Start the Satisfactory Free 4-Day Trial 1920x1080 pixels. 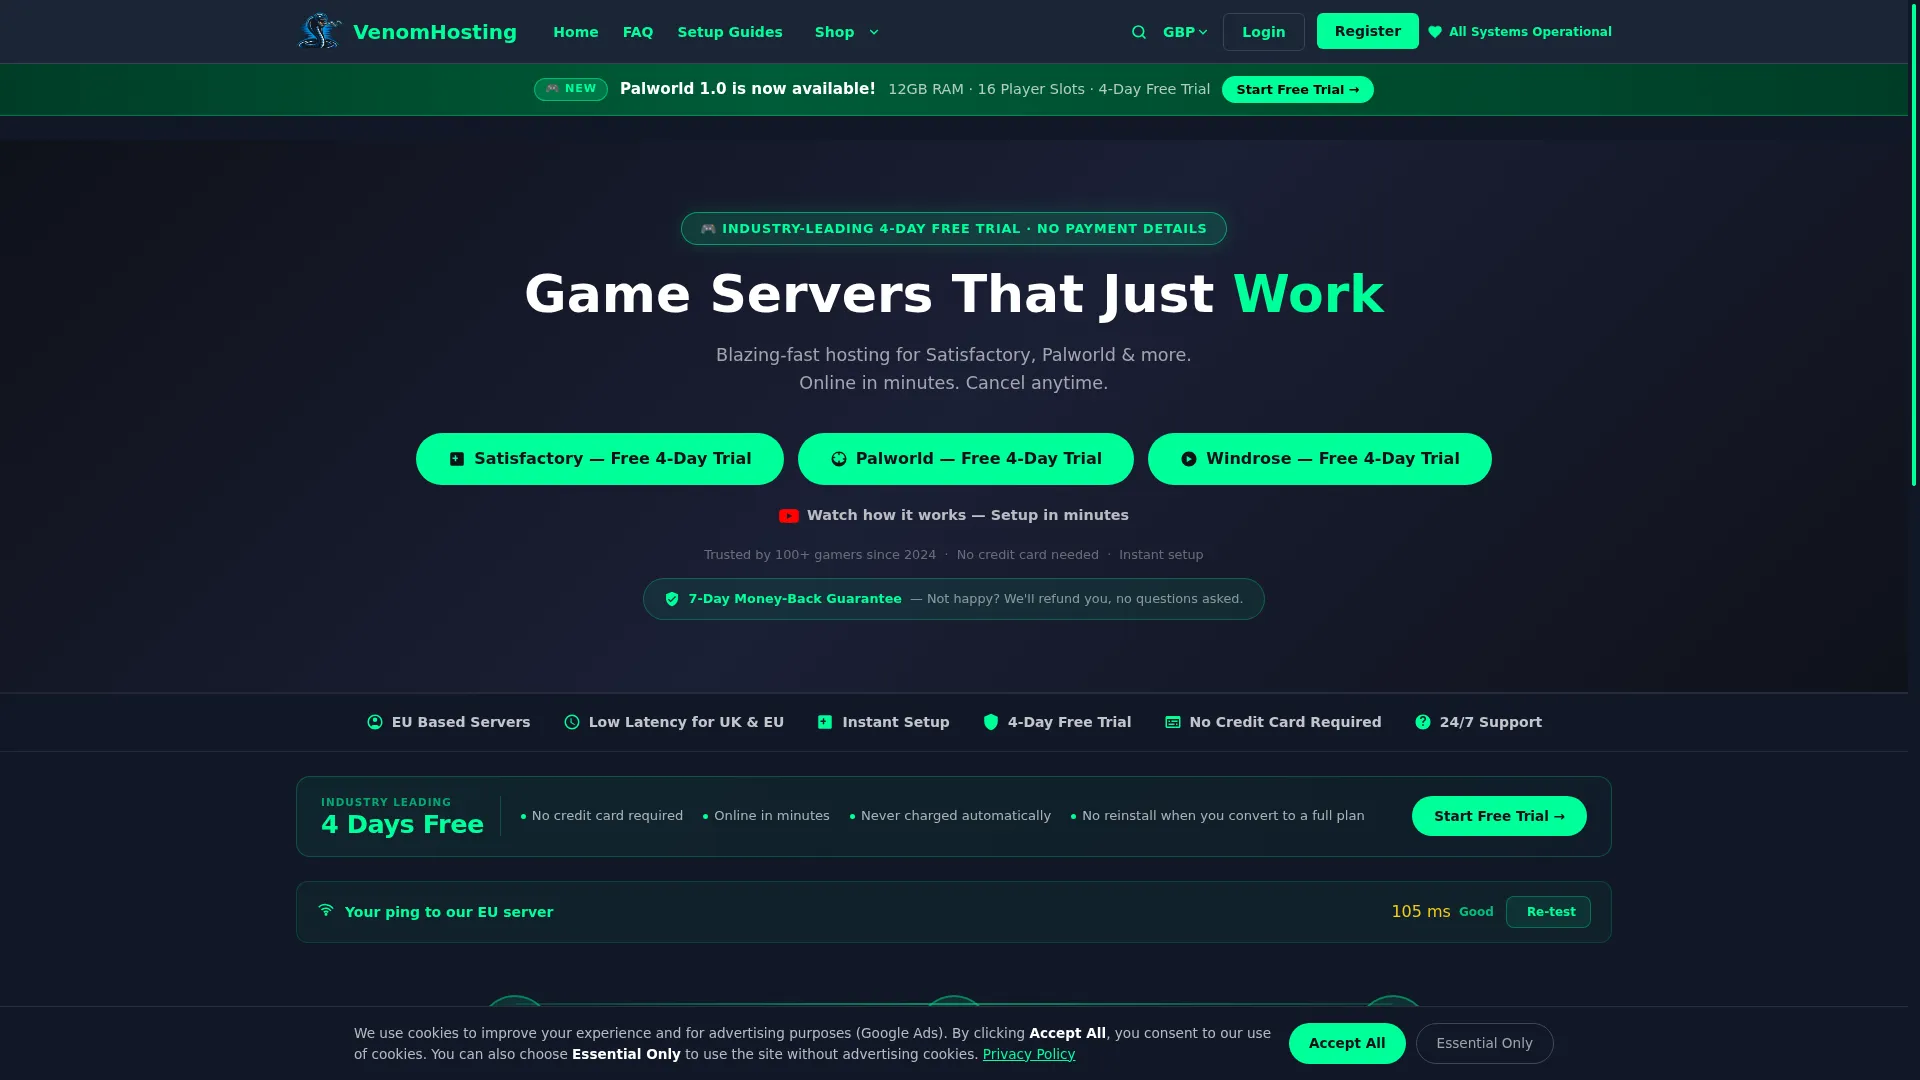600,459
